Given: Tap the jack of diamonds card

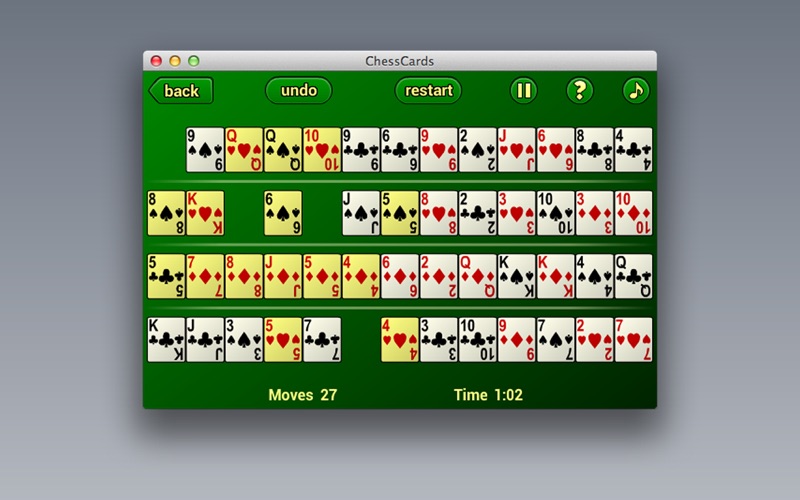Looking at the screenshot, I should [x=283, y=277].
